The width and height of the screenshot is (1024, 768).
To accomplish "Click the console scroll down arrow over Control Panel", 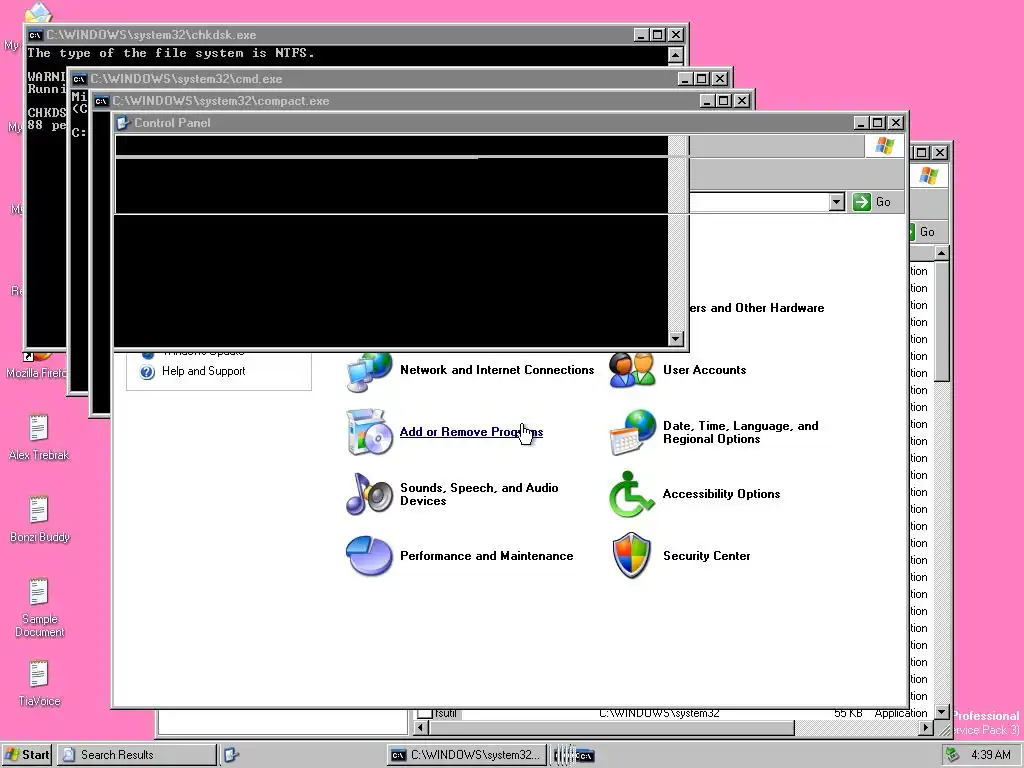I will [676, 338].
